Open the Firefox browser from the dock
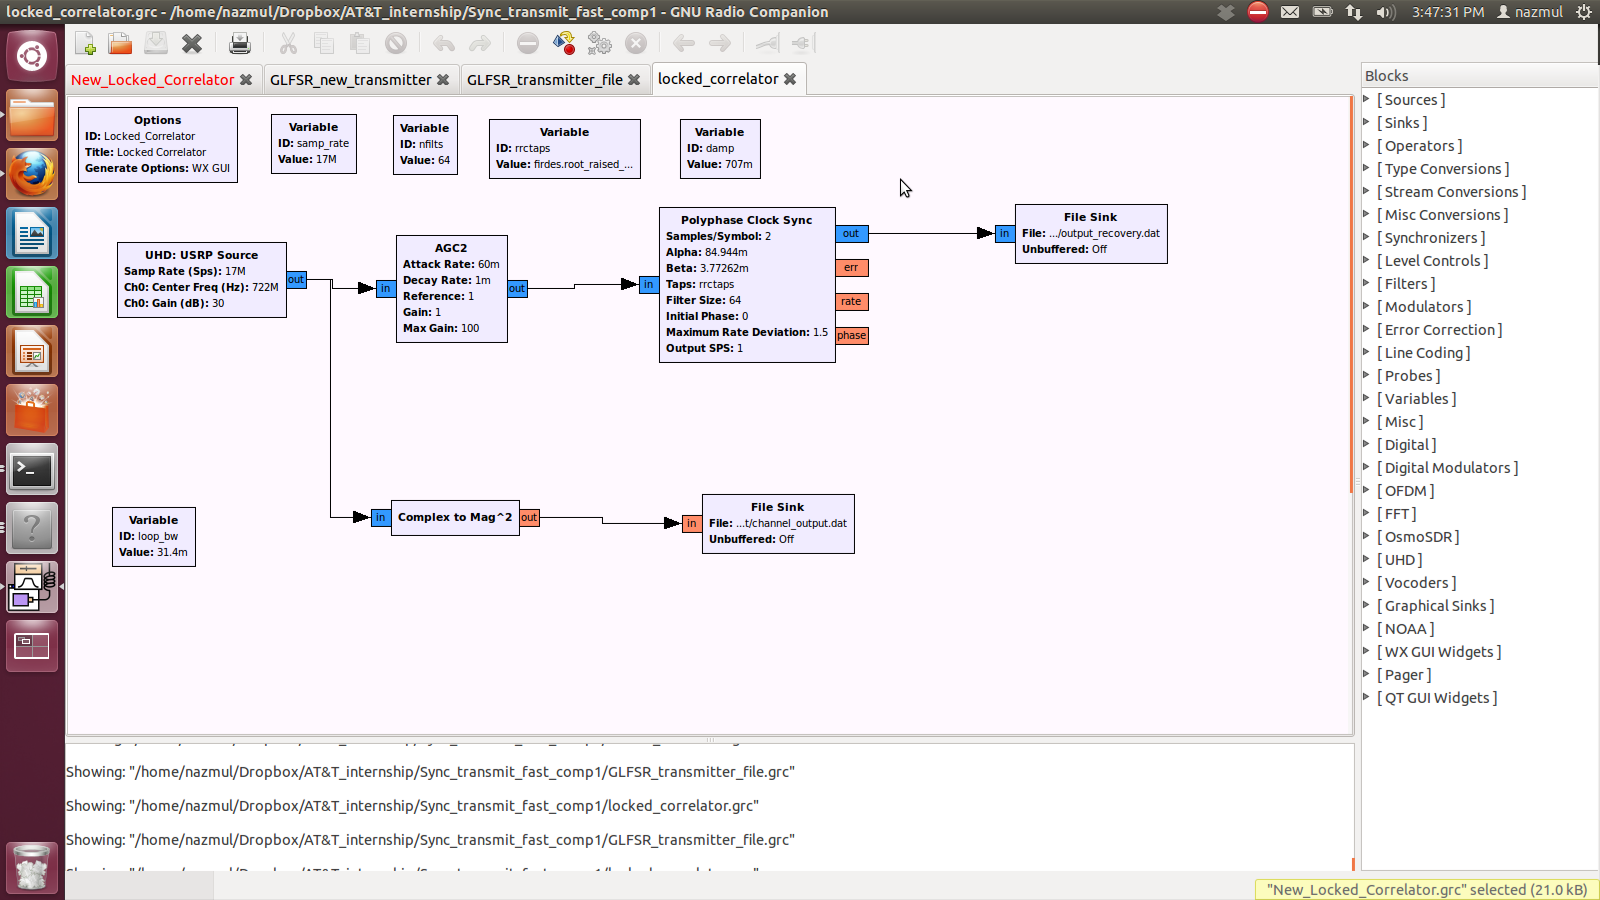 pos(32,173)
